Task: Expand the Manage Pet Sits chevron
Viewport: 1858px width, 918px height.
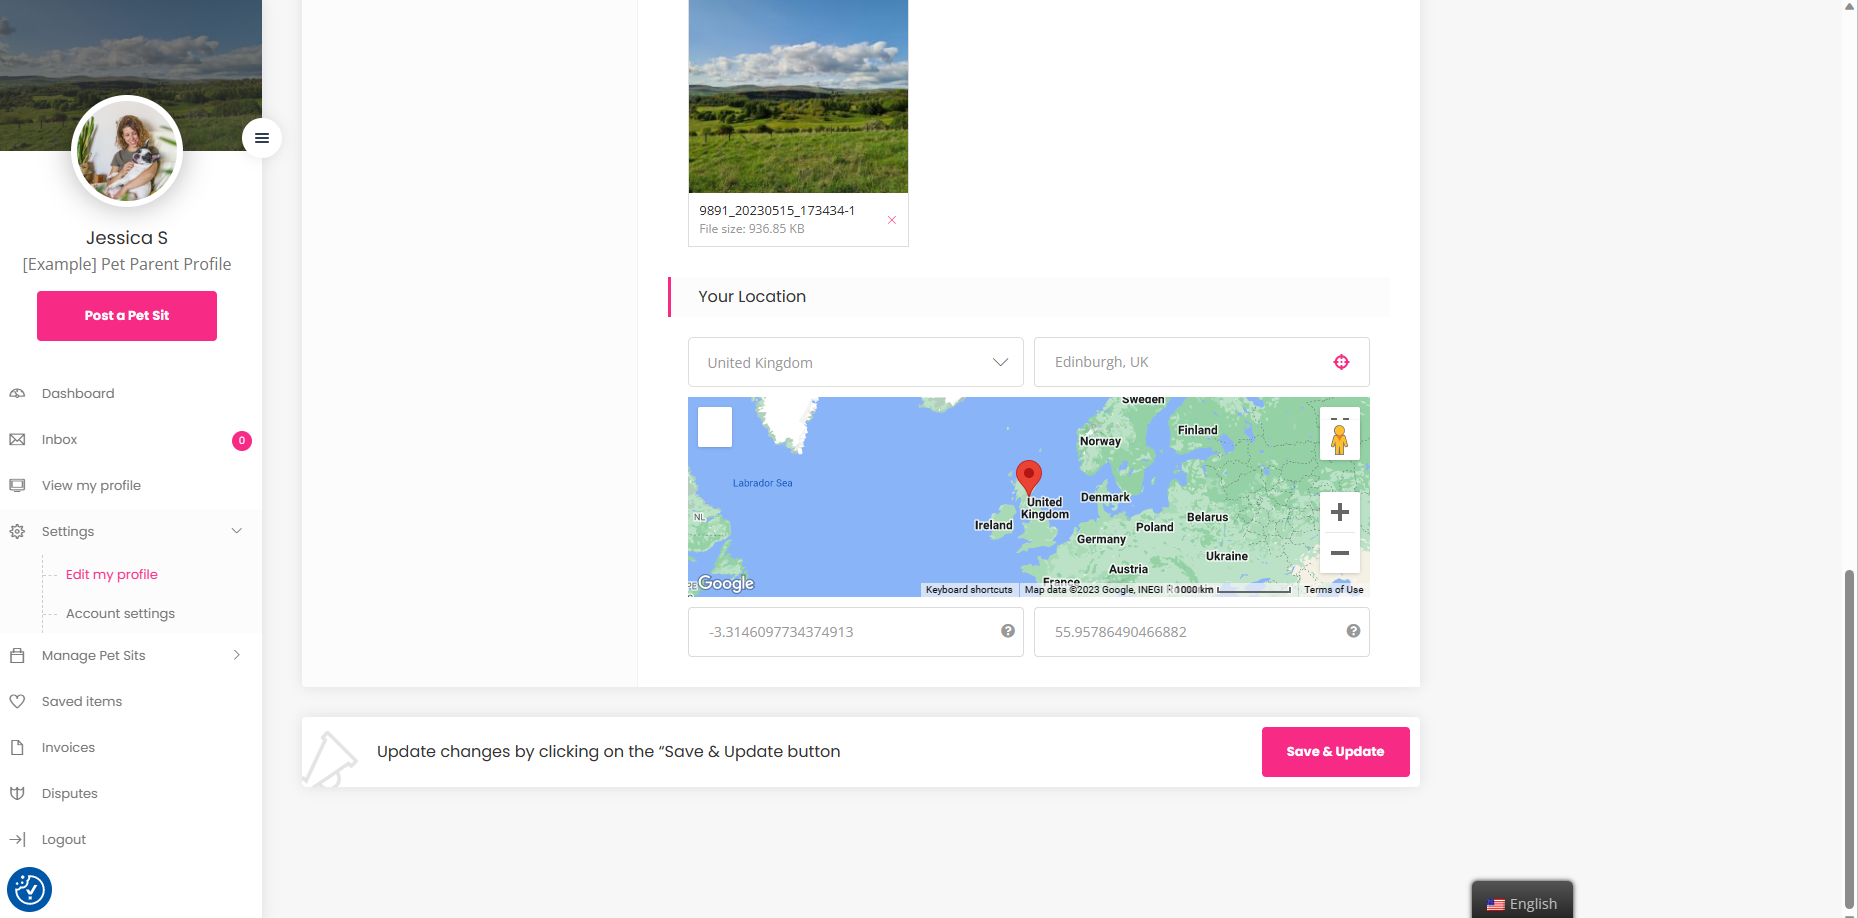Action: click(x=237, y=655)
